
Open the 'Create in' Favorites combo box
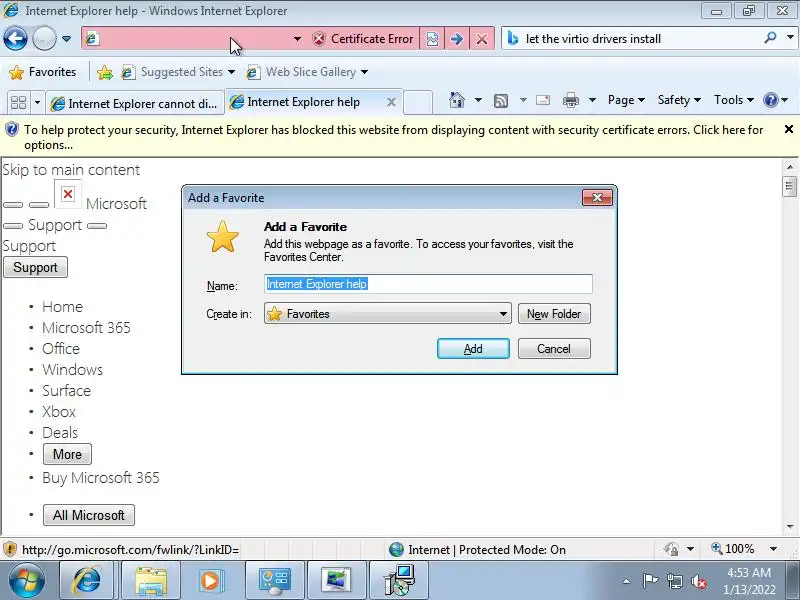click(x=388, y=314)
